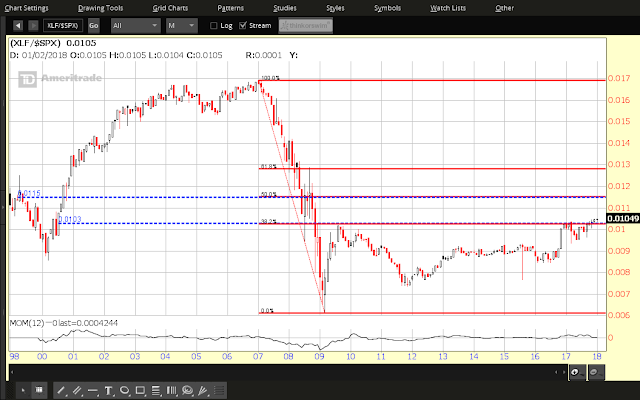Click the left scroll arrow under chart

click(x=12, y=372)
